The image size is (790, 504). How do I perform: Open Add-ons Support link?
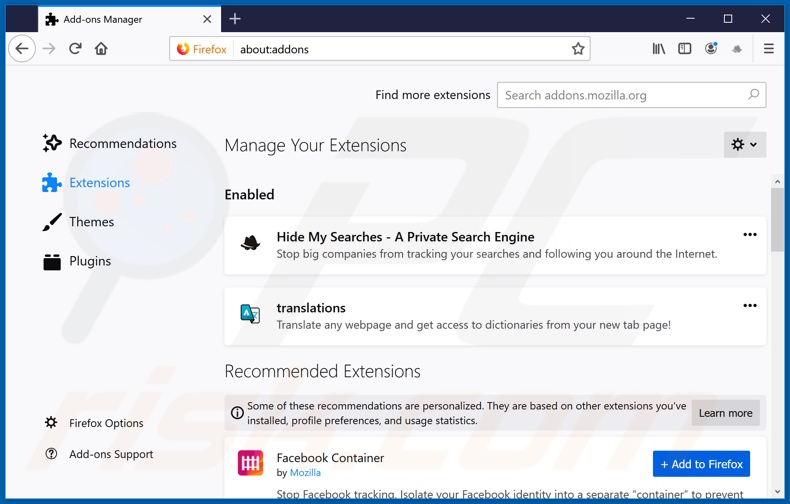coord(99,454)
